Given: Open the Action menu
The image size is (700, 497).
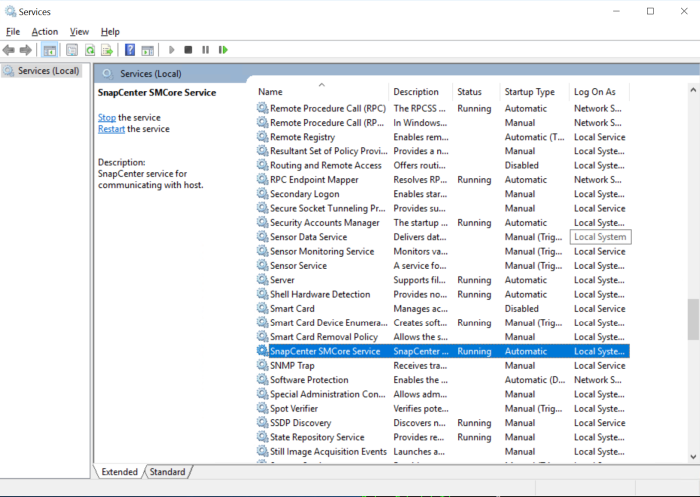Looking at the screenshot, I should click(x=44, y=31).
